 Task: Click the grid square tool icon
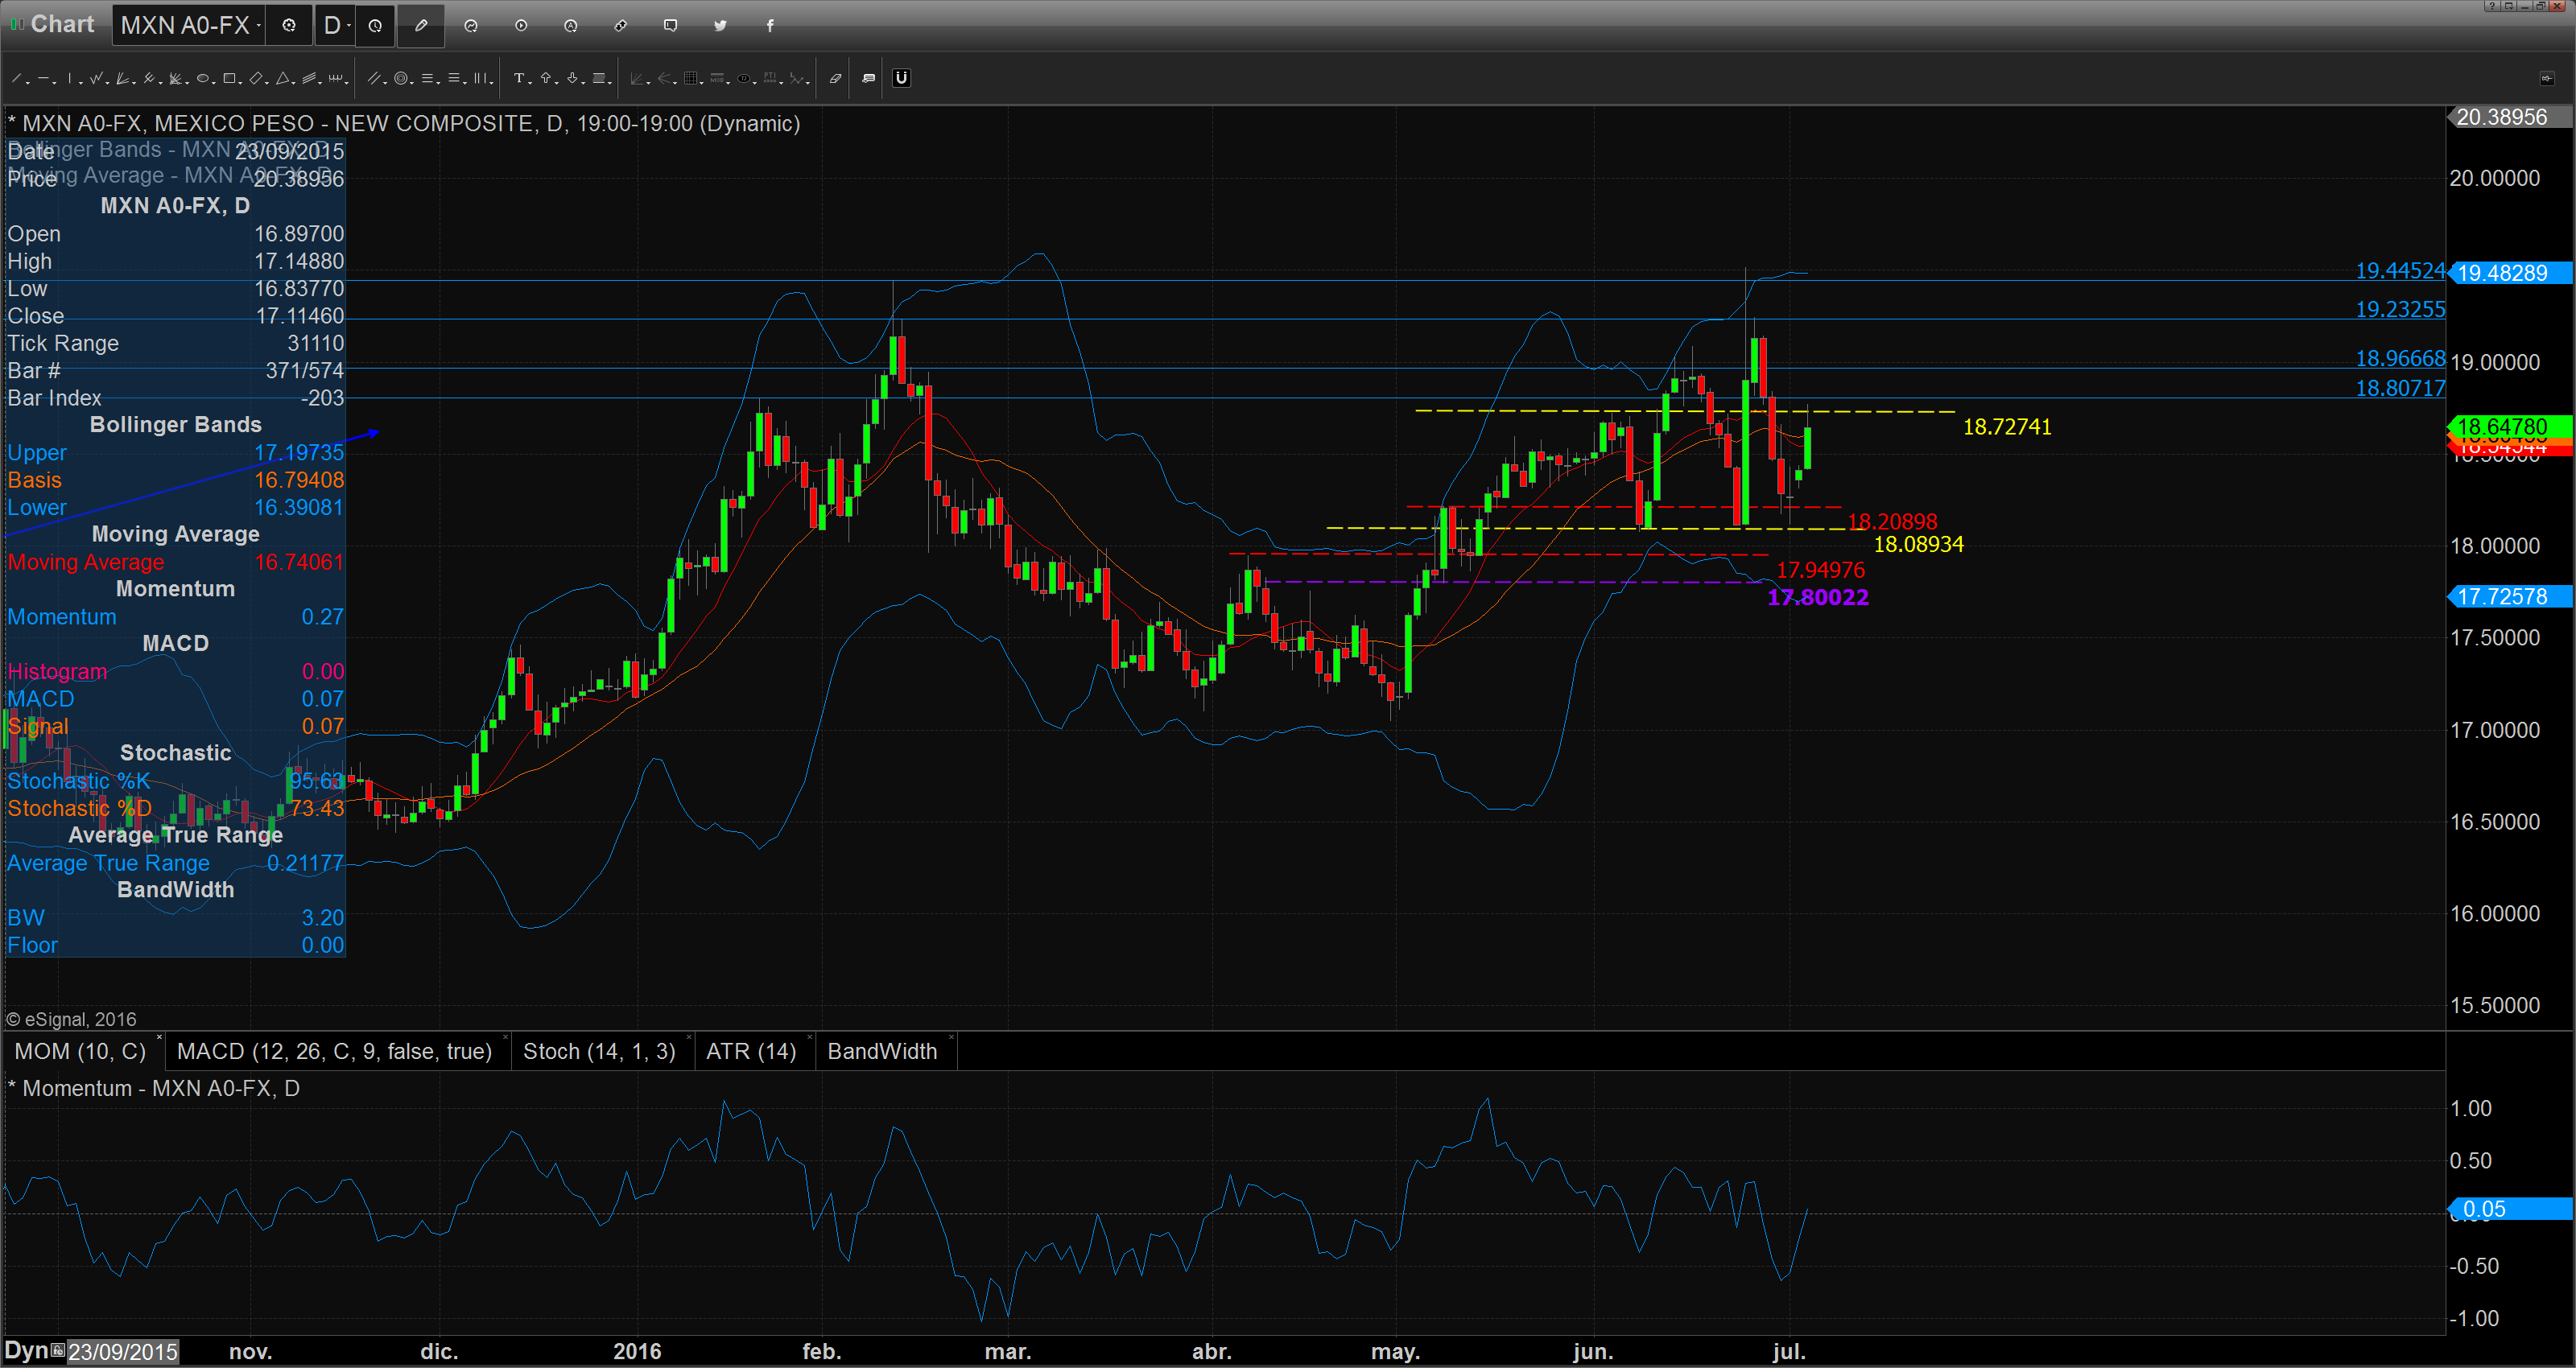point(691,78)
